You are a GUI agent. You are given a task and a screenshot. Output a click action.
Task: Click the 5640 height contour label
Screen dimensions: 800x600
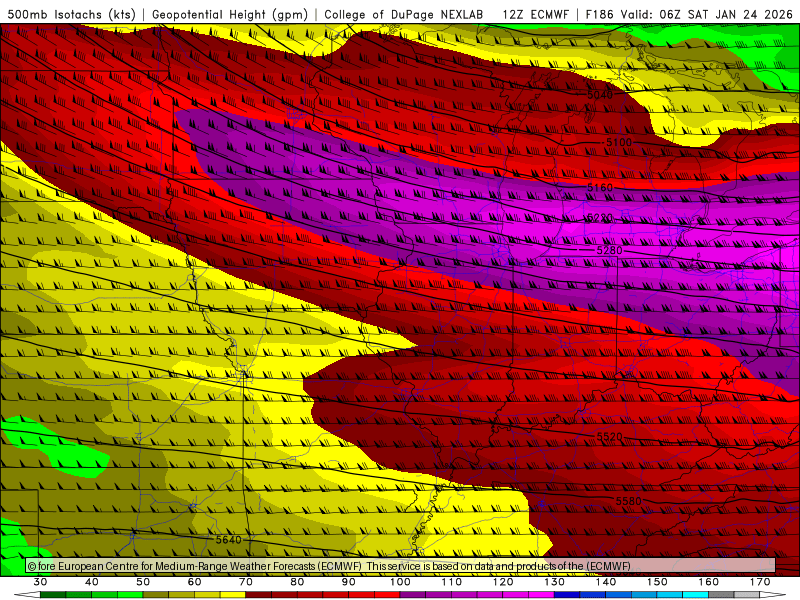point(229,539)
